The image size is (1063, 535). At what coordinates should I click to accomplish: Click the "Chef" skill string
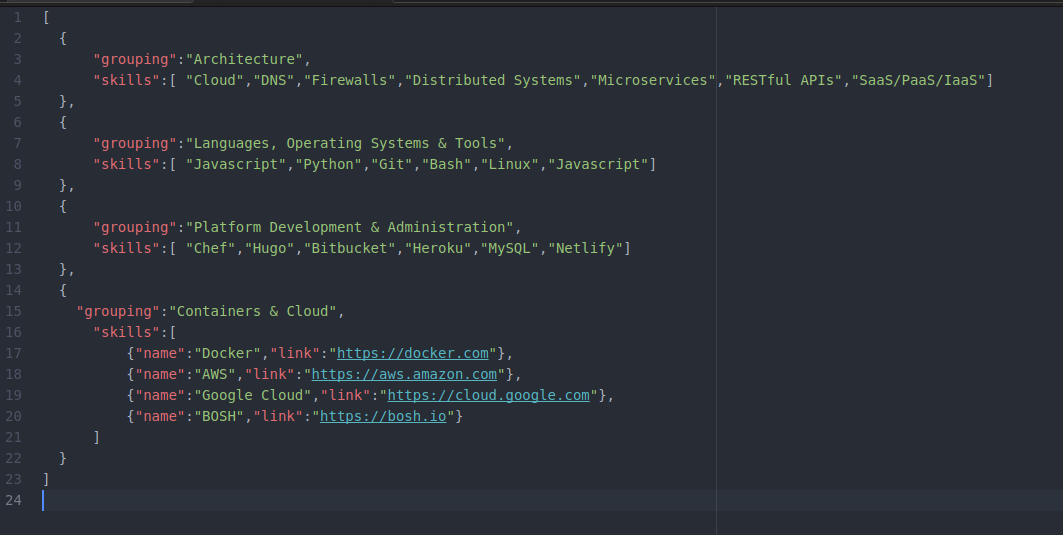(x=211, y=249)
